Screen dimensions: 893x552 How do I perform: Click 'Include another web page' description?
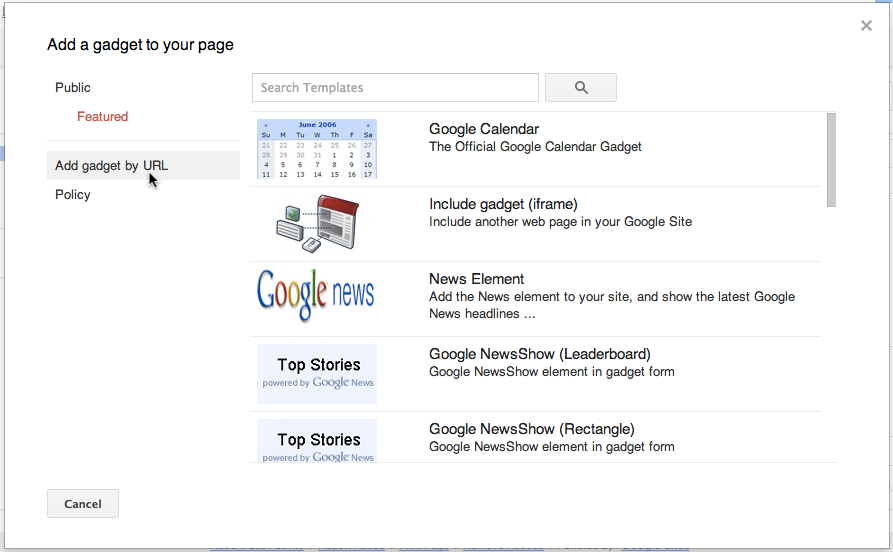(x=560, y=222)
